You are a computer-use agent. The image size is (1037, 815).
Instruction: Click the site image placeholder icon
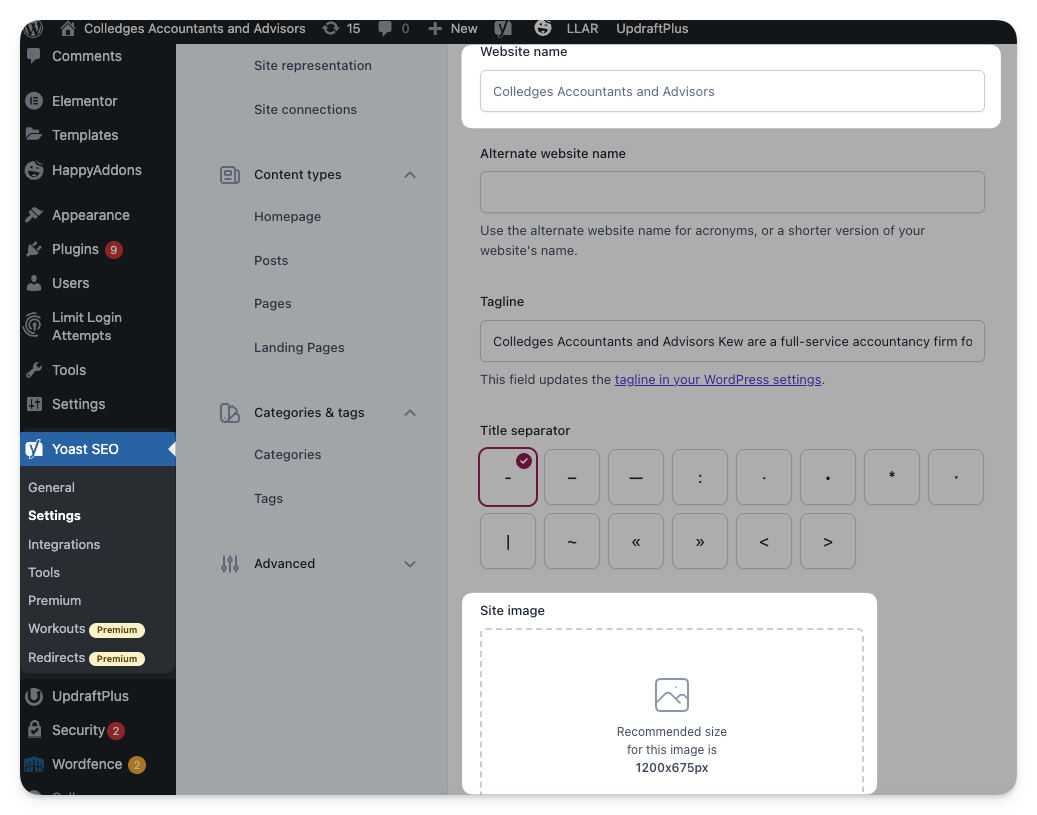point(671,695)
